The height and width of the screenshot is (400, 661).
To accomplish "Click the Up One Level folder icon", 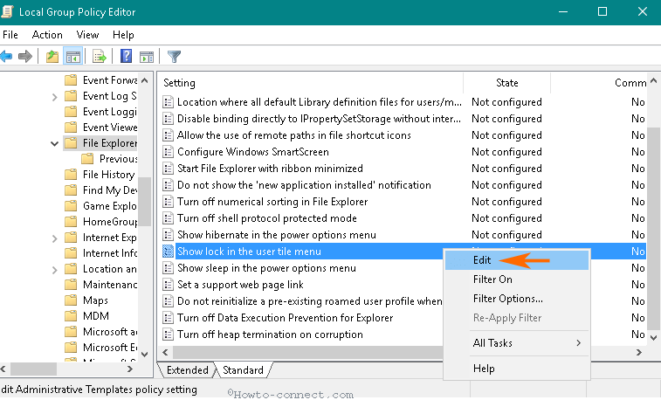I will [52, 56].
